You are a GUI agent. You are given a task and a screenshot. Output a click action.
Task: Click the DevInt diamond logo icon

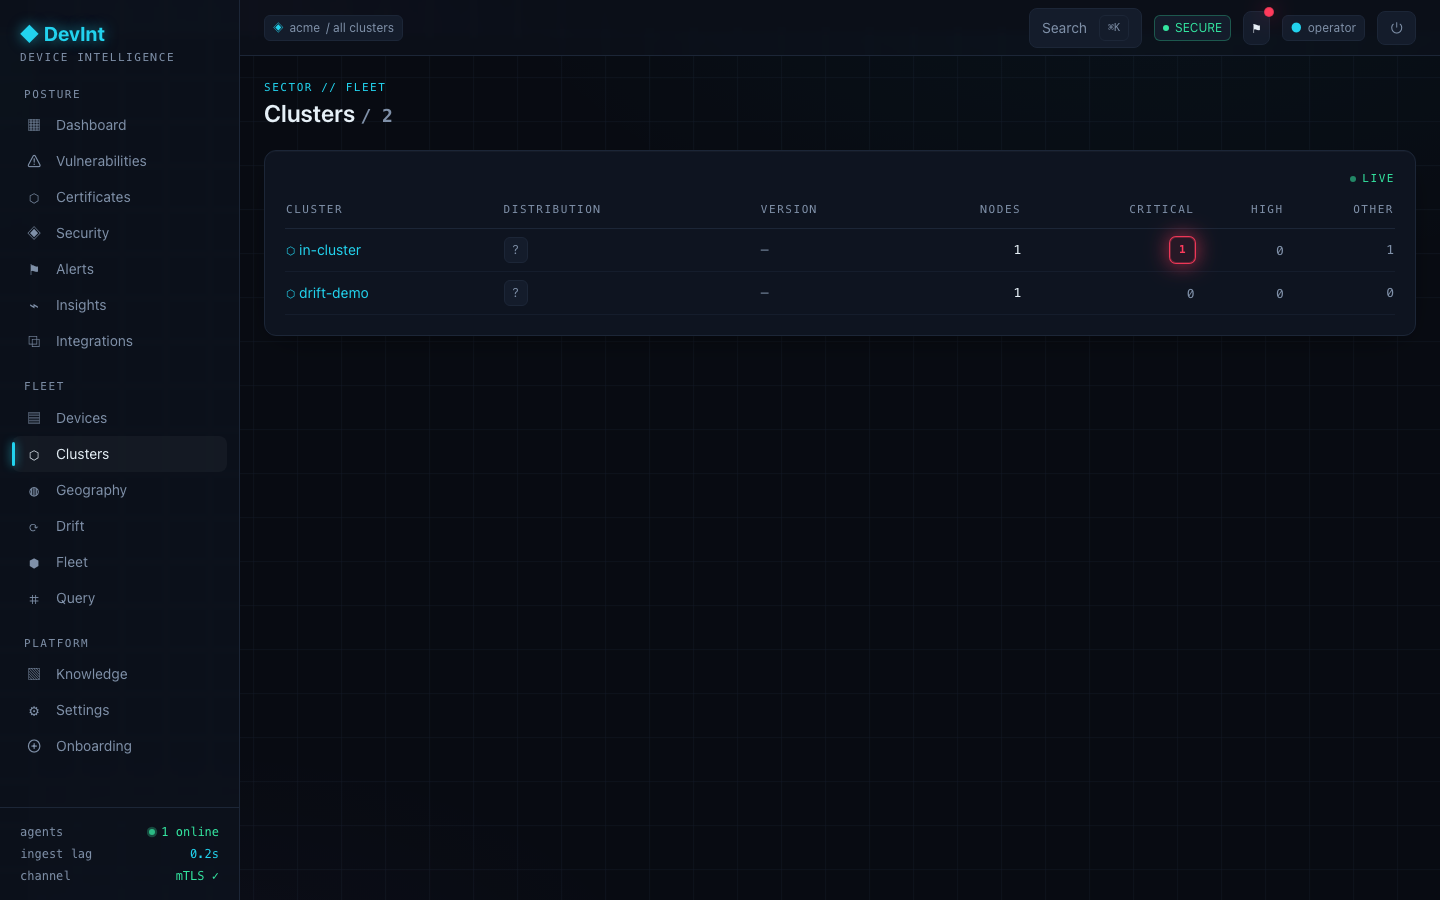pos(29,34)
